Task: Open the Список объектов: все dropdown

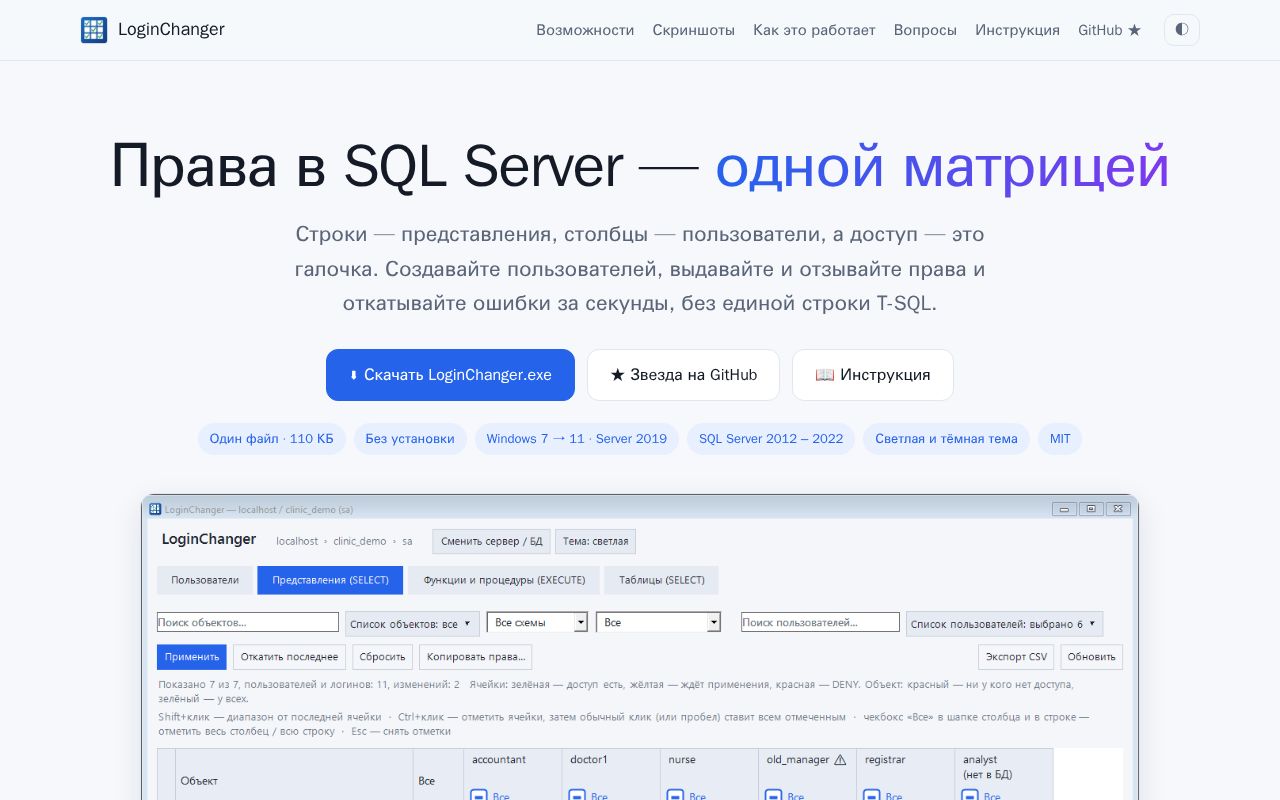Action: (413, 624)
